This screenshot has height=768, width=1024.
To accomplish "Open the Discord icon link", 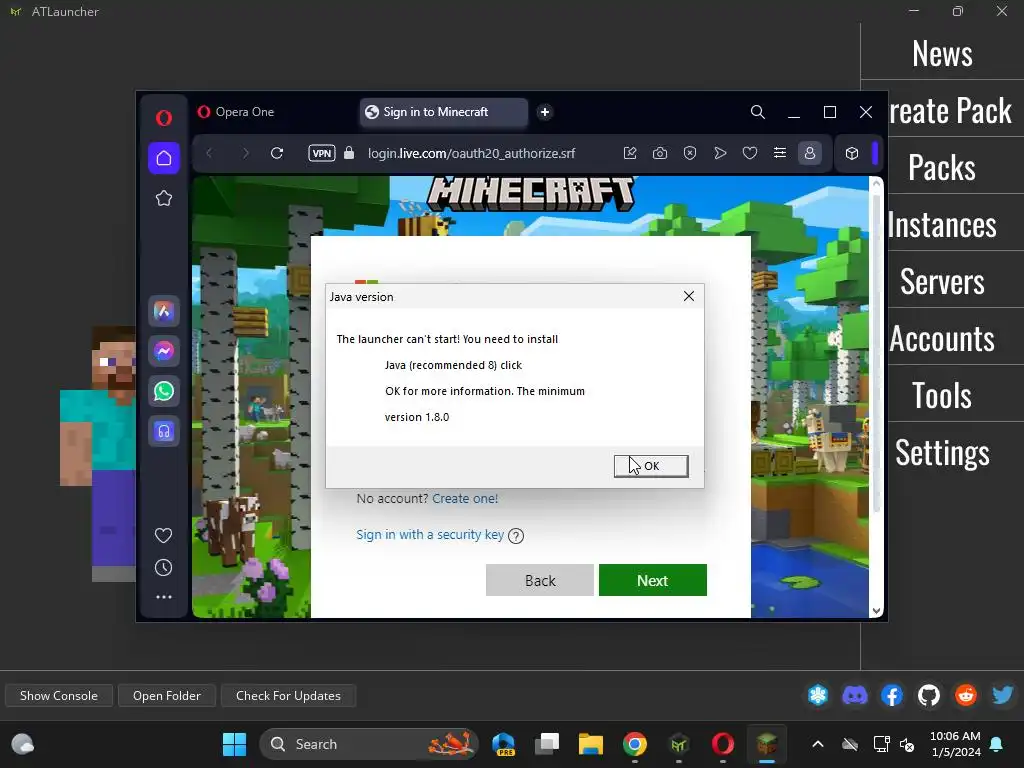I will point(855,696).
